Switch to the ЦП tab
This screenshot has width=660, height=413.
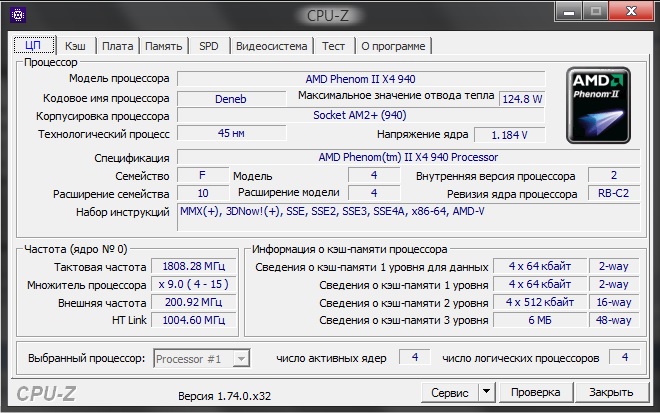[34, 45]
